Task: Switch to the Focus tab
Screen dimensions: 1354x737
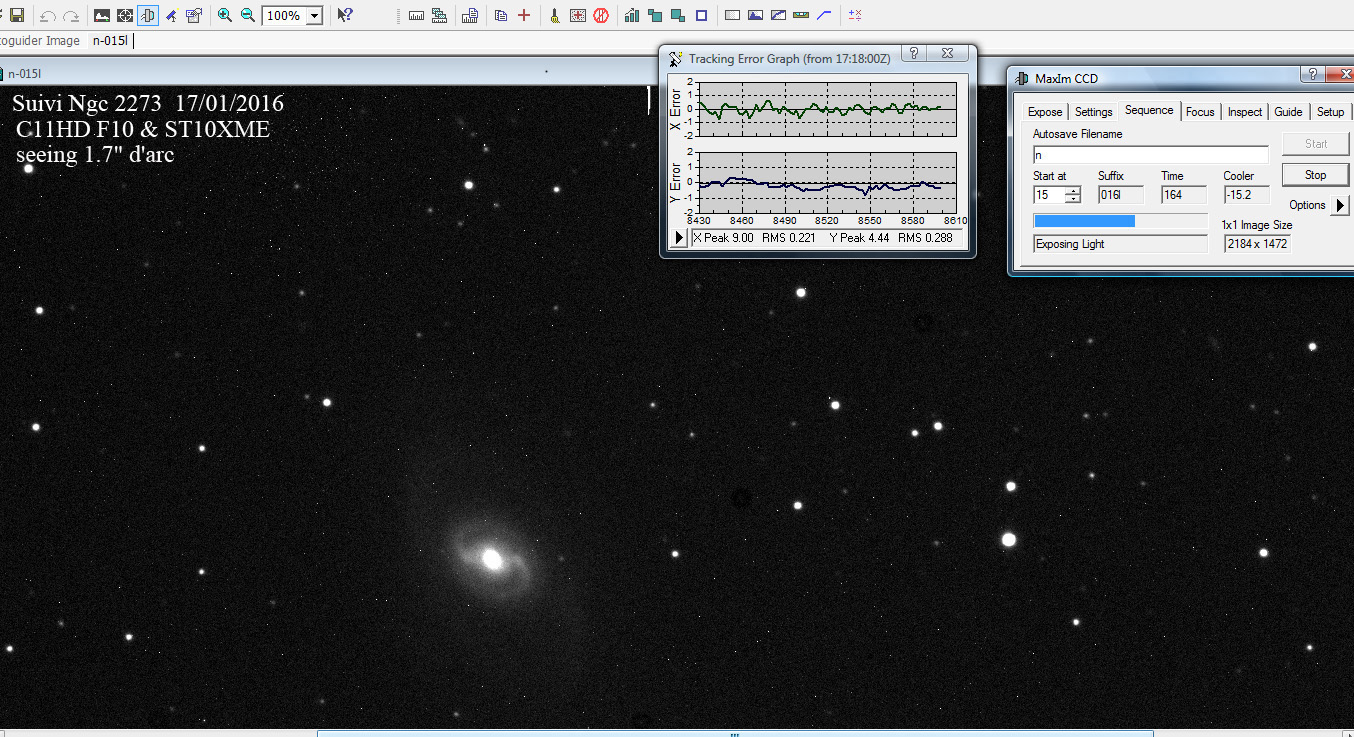Action: pyautogui.click(x=1200, y=112)
